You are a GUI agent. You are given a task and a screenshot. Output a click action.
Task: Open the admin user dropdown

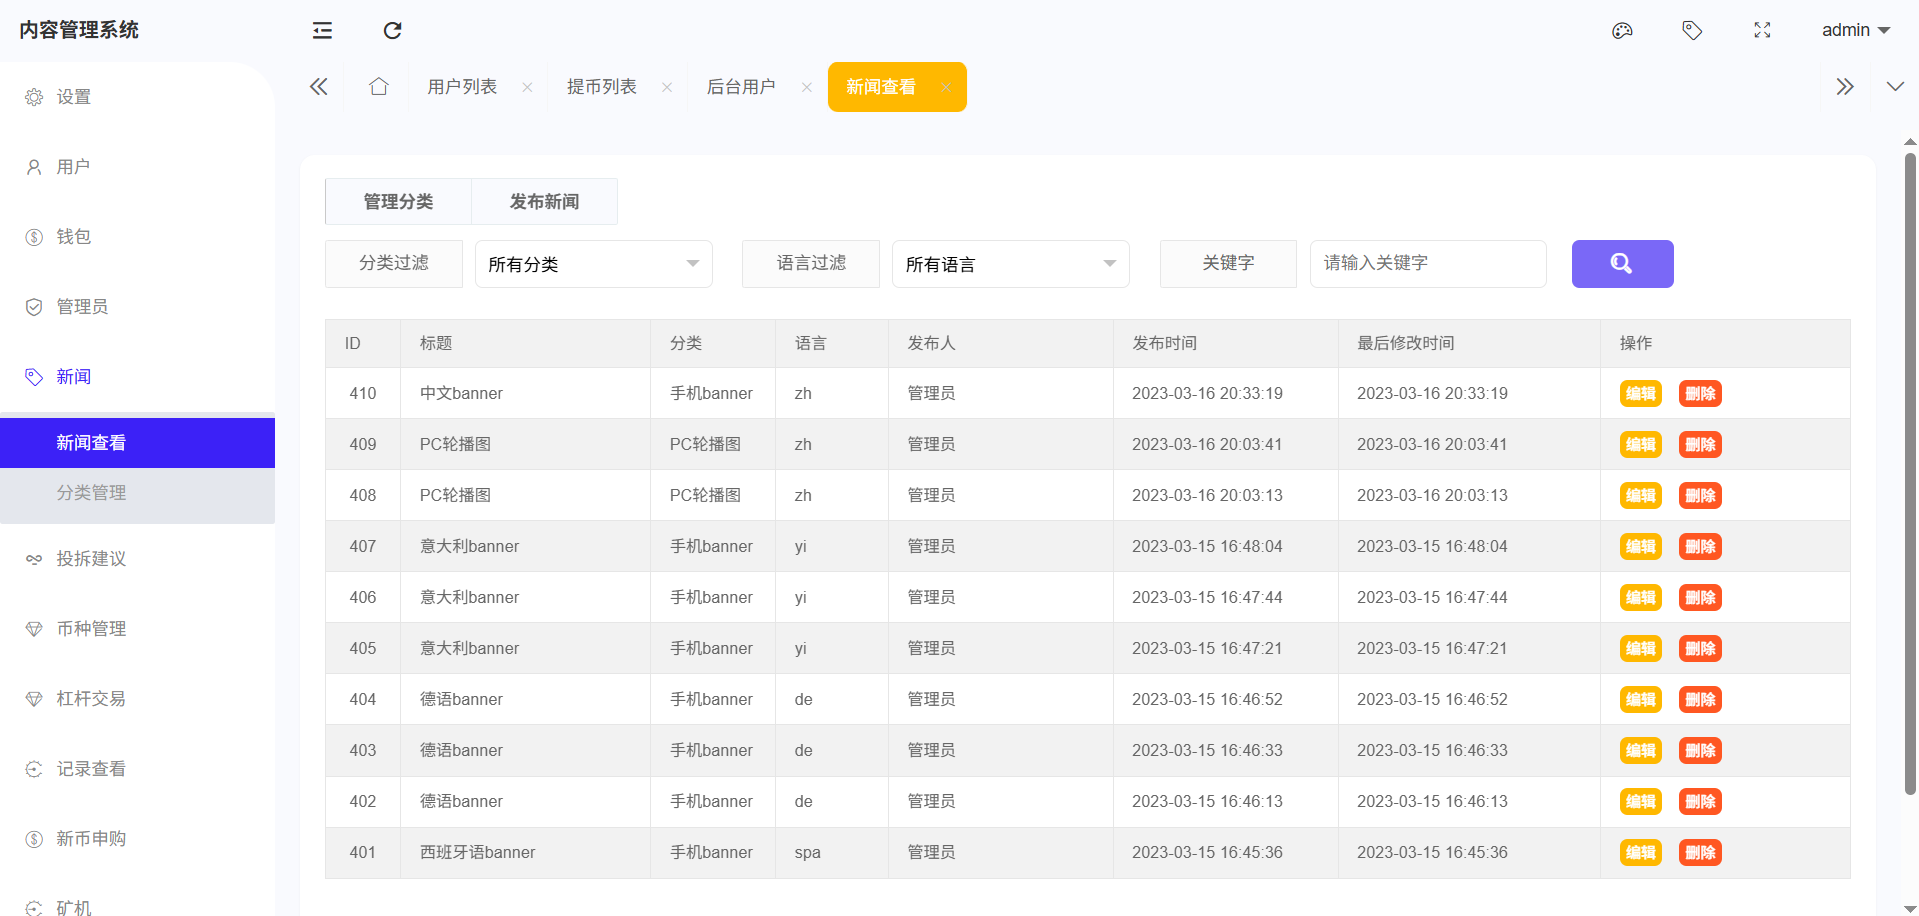pos(1855,30)
